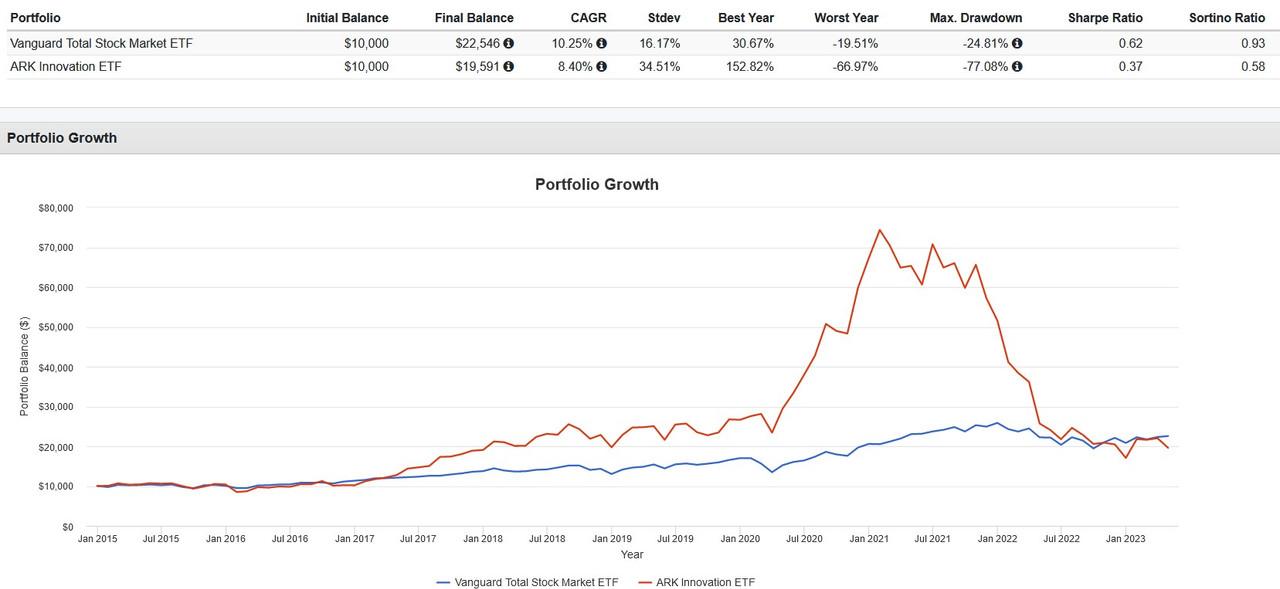Select the Worst Year column header

click(x=846, y=17)
